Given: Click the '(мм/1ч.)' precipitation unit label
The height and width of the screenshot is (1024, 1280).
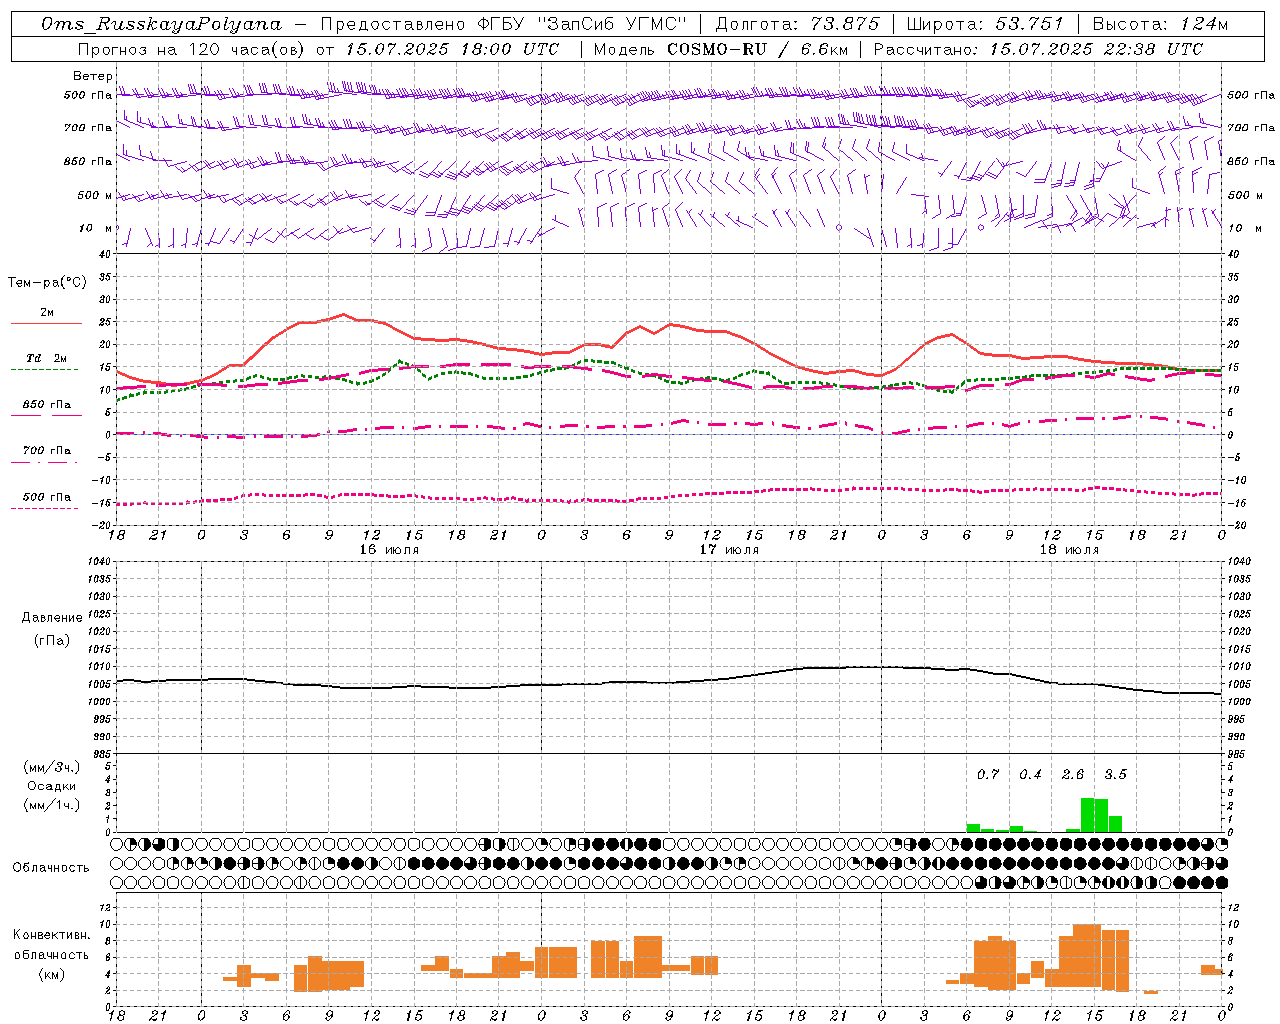Looking at the screenshot, I should click(x=52, y=805).
